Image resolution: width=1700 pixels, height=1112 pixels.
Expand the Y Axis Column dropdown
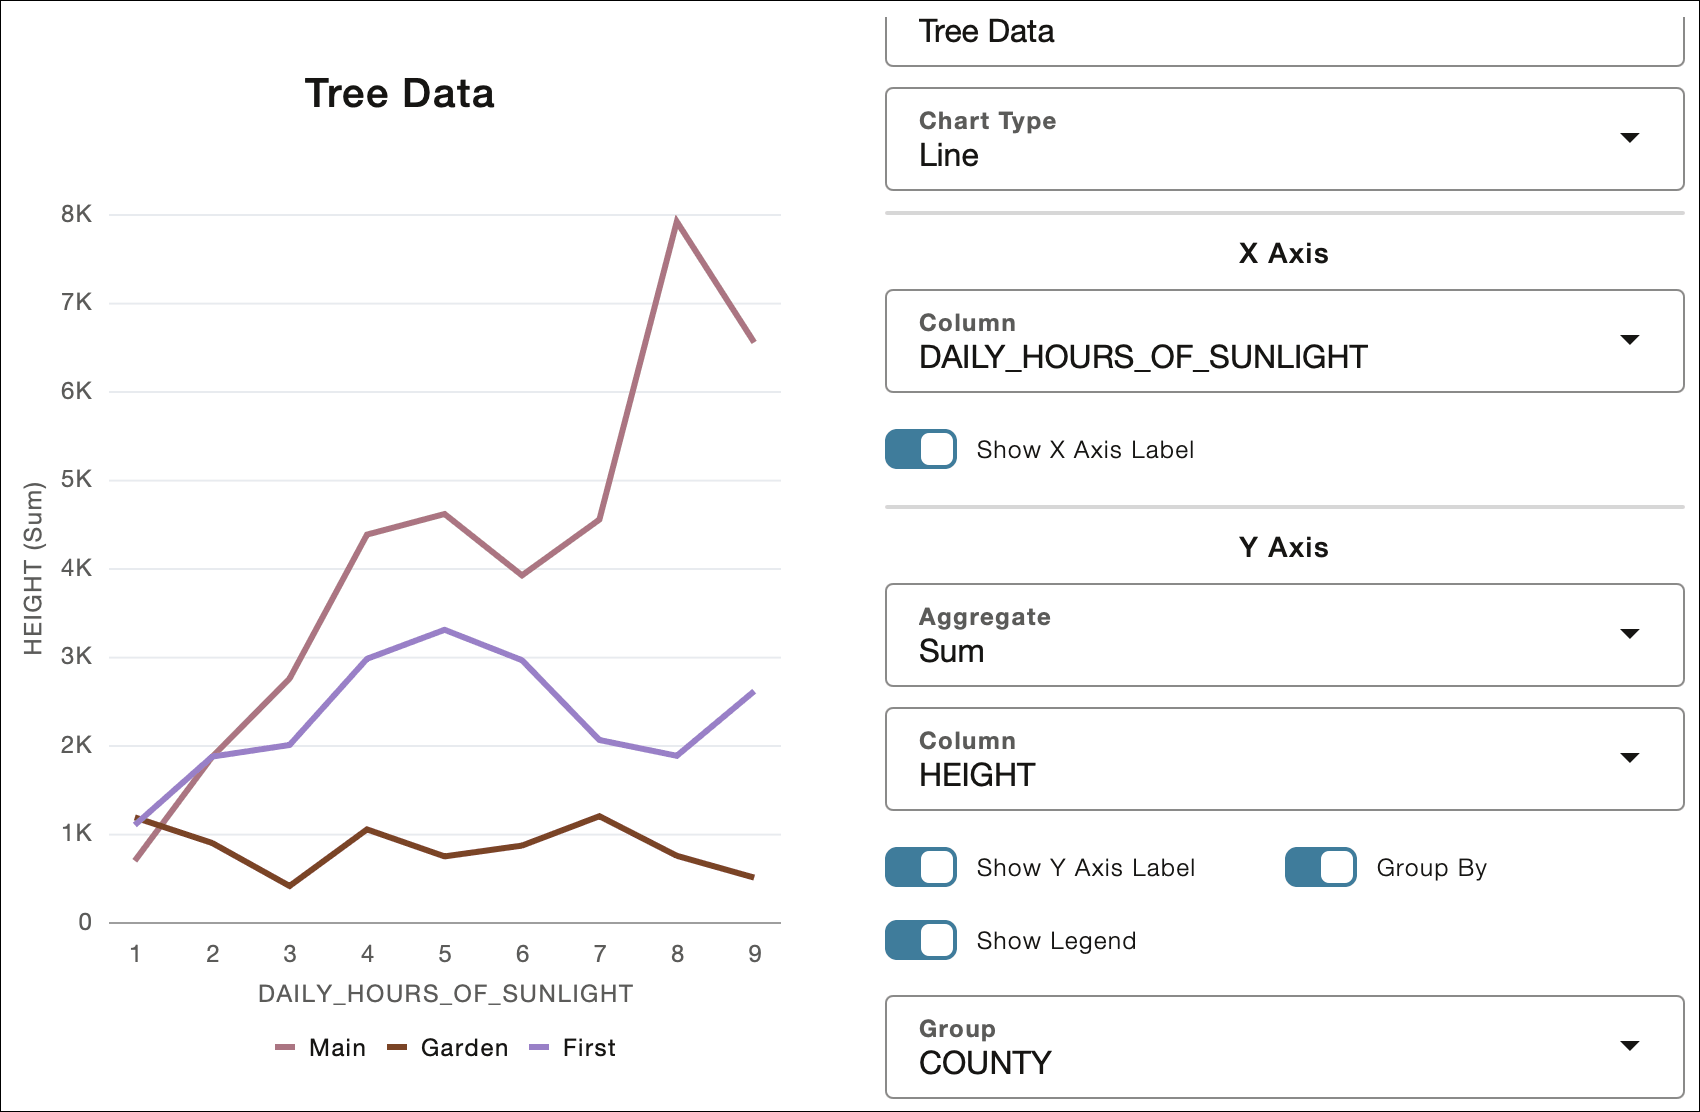1284,758
